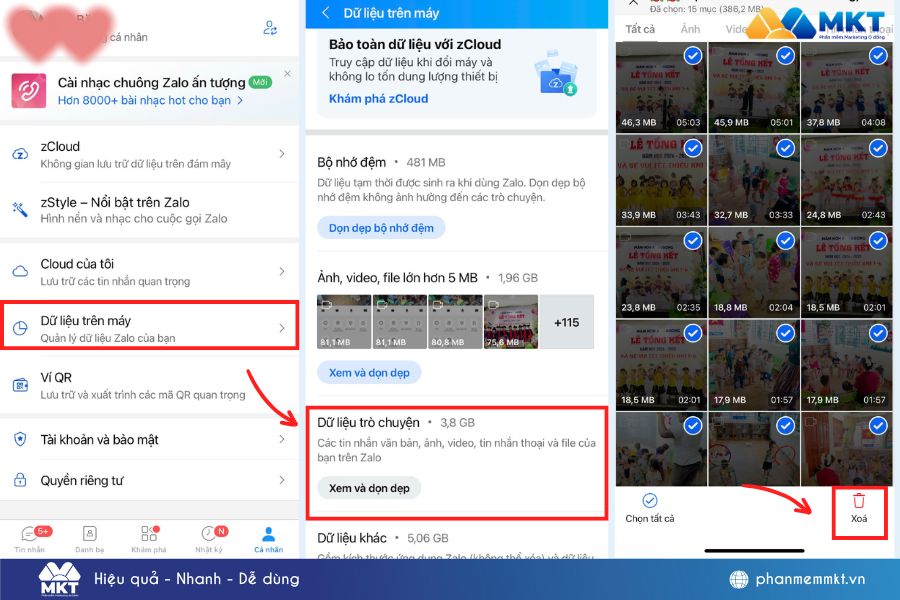
Task: Click the Quyền riêng tư lock icon
Action: [x=20, y=479]
